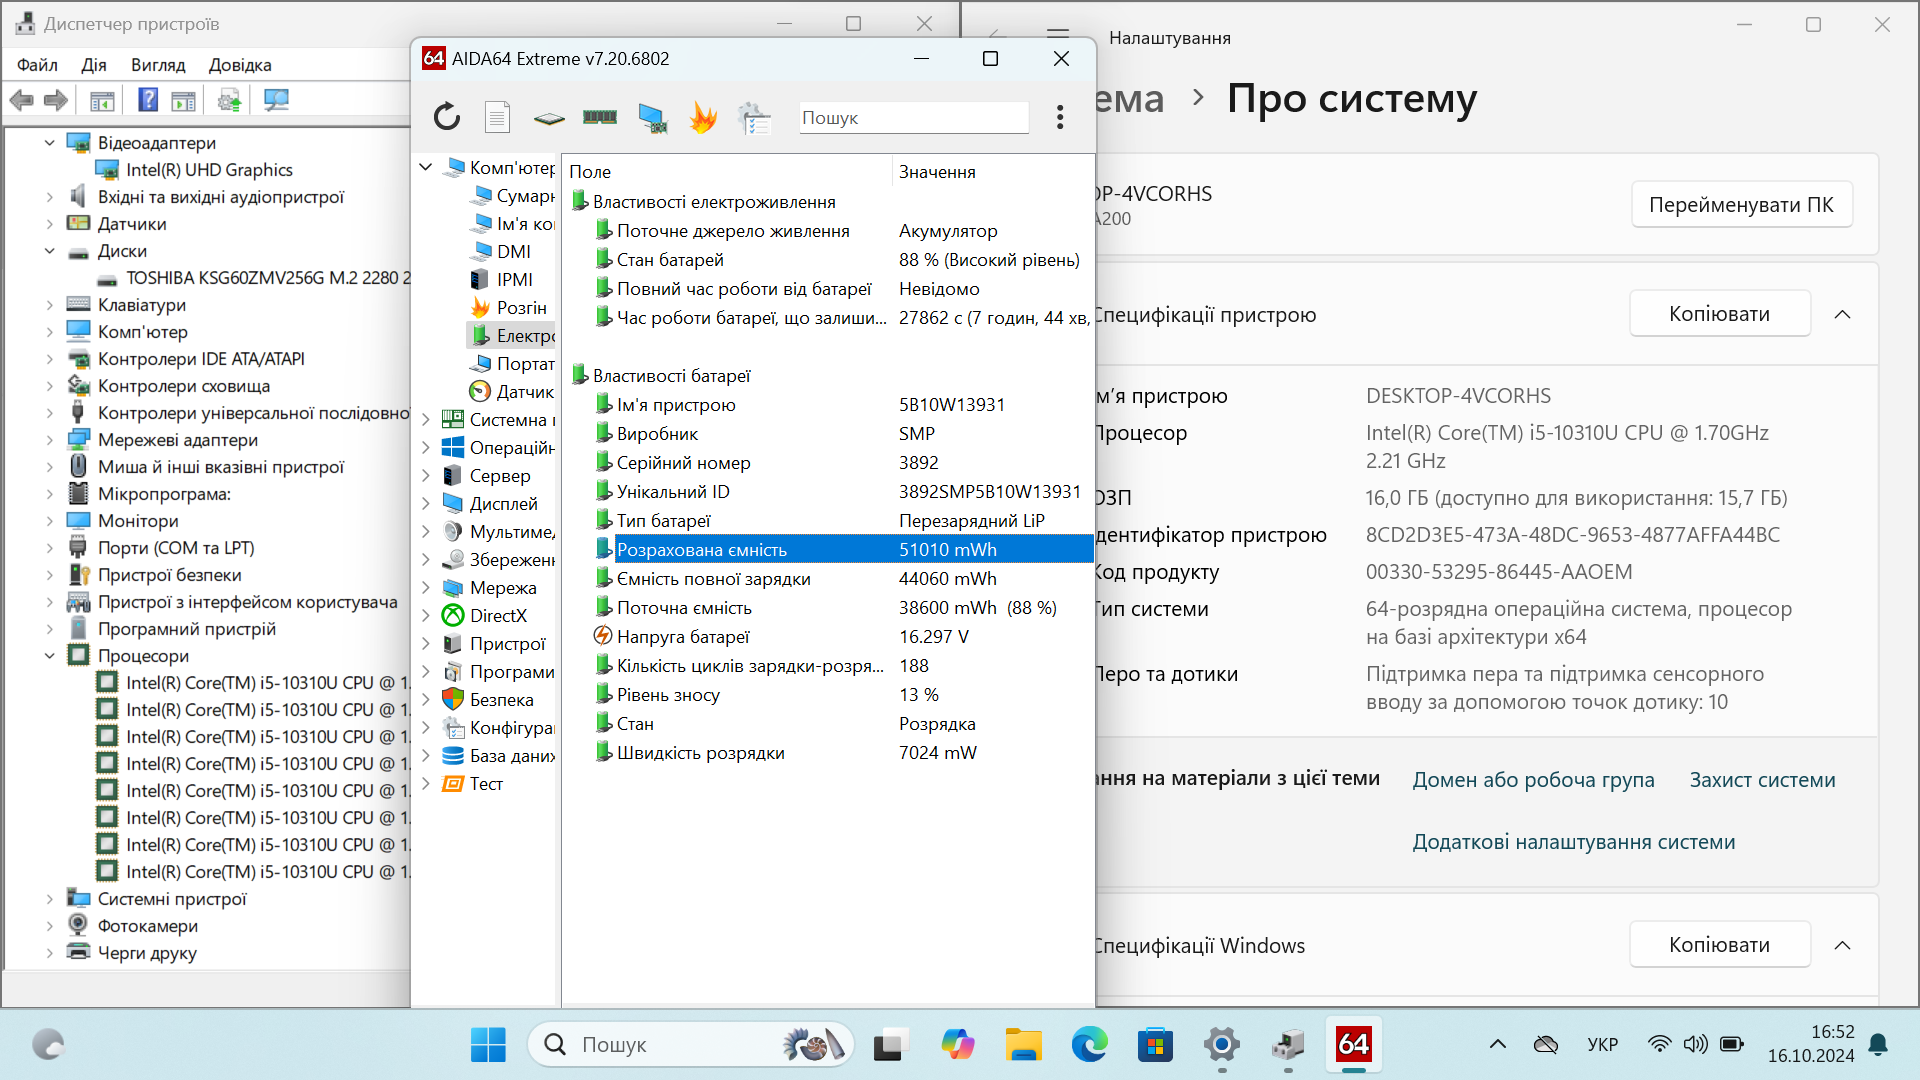
Task: Collapse the Комп'ютер node in AIDA64 tree
Action: tap(426, 167)
